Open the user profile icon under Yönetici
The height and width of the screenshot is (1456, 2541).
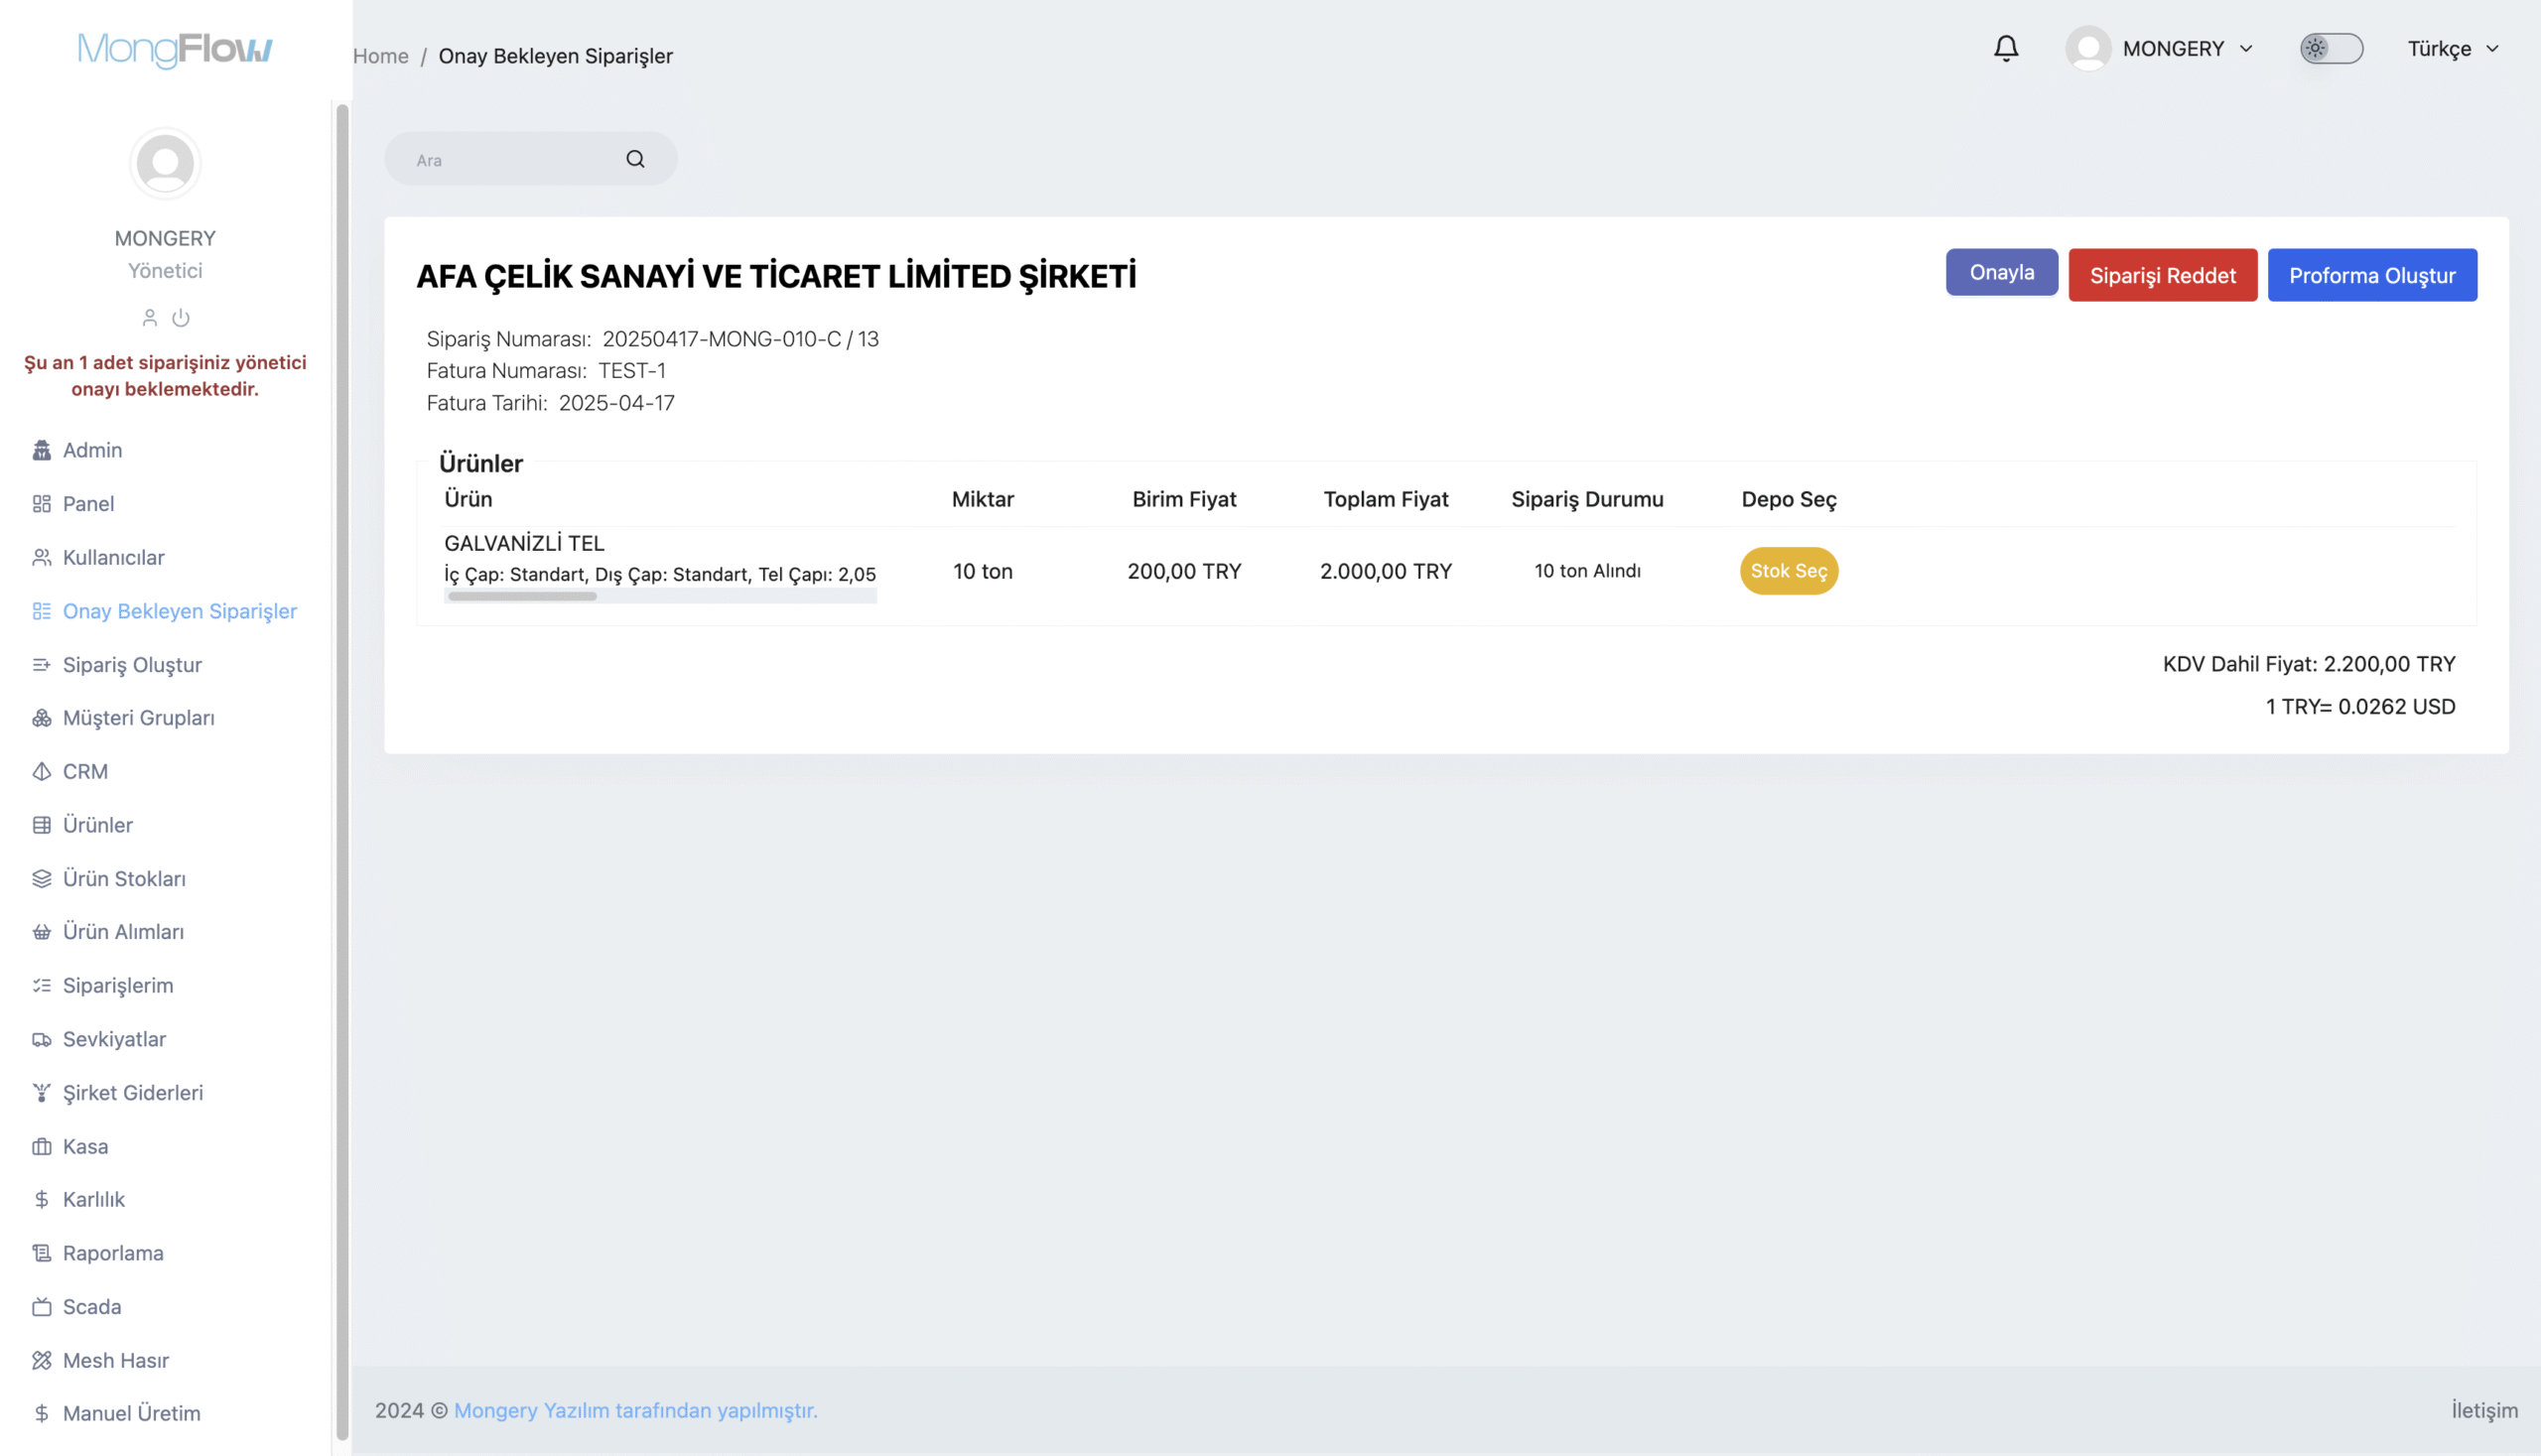pyautogui.click(x=150, y=318)
